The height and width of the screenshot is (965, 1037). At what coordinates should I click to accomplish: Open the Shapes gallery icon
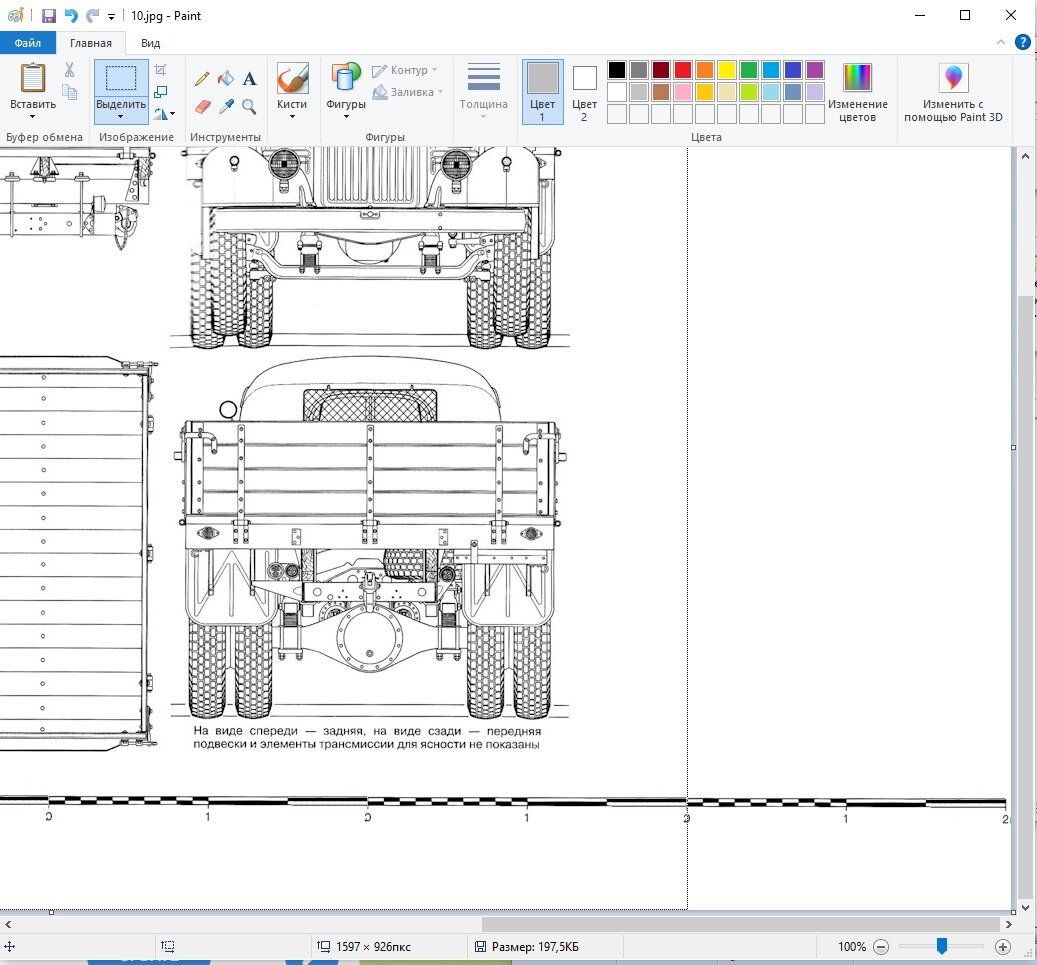coord(346,77)
